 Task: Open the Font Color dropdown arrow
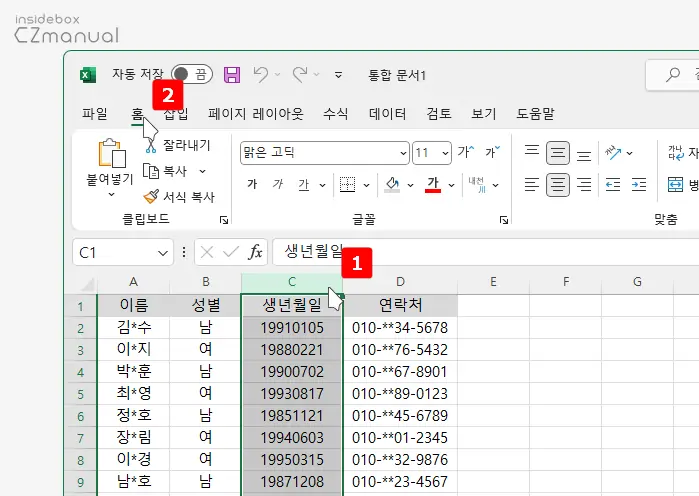pyautogui.click(x=451, y=185)
